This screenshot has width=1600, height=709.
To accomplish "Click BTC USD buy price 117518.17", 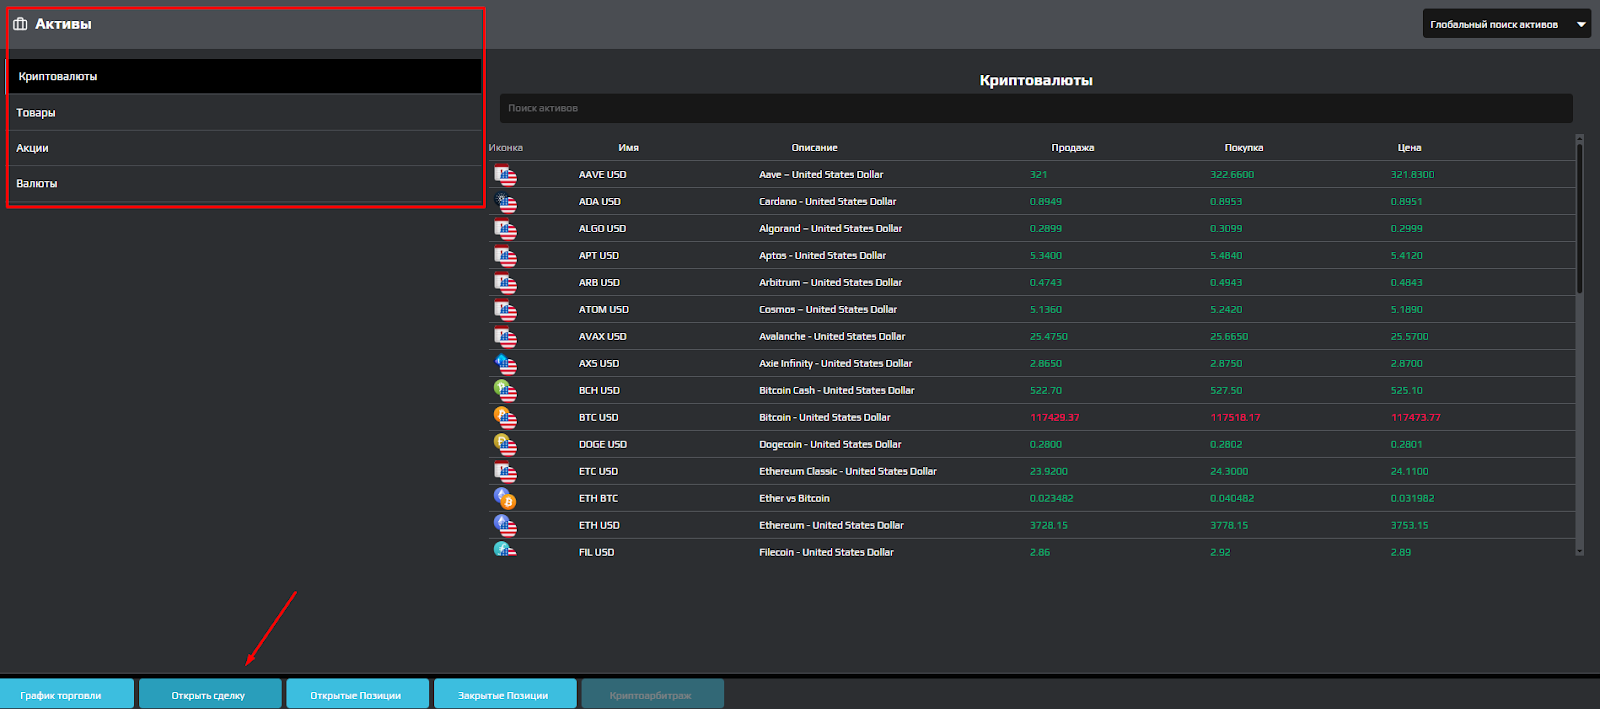I will (x=1235, y=418).
